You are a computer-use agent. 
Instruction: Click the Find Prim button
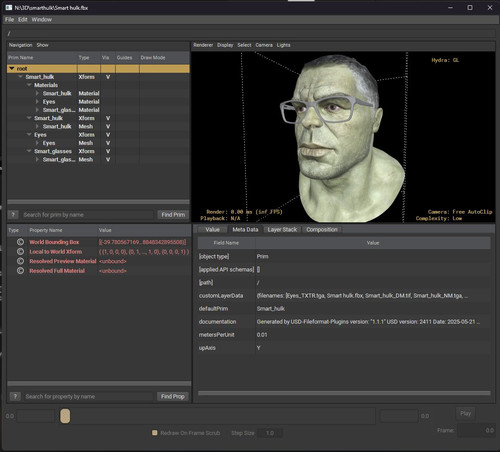(x=173, y=215)
